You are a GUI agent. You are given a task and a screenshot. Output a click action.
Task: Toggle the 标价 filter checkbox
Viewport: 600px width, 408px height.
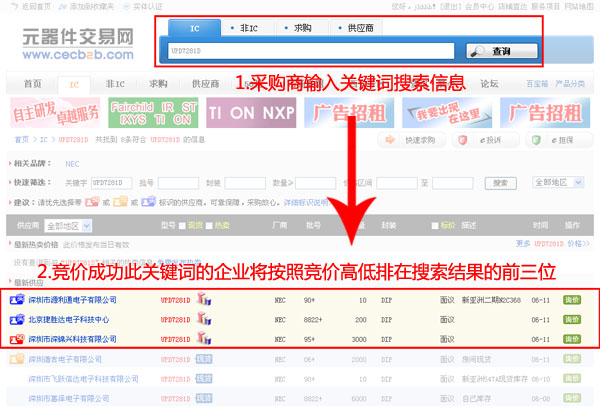[433, 226]
